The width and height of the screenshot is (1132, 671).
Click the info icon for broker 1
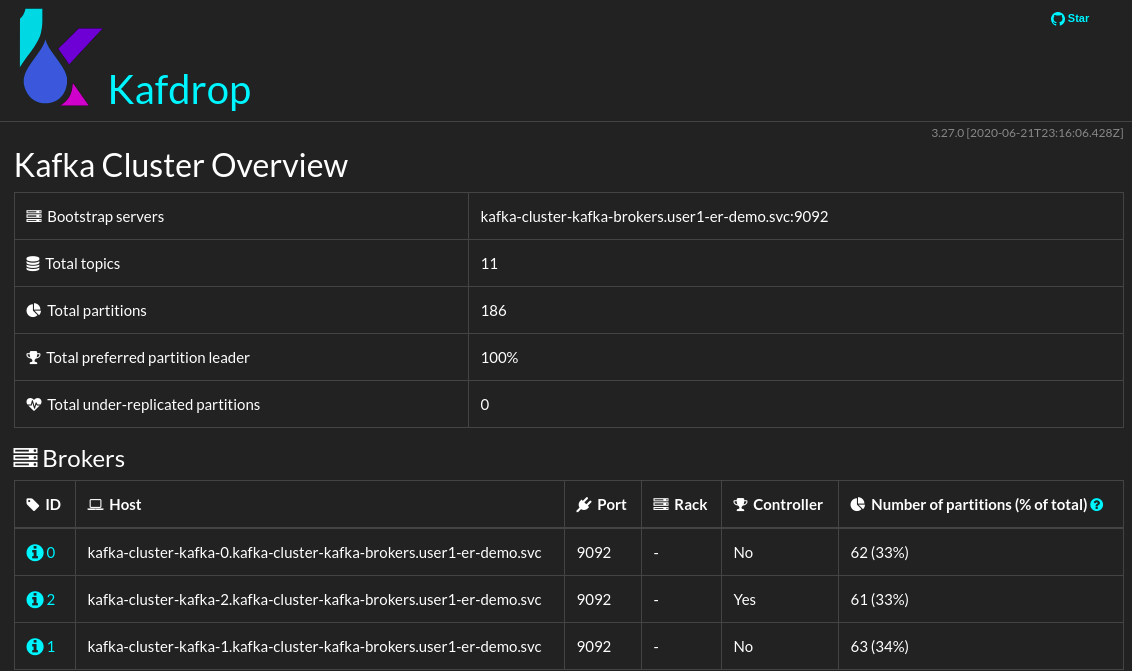pyautogui.click(x=35, y=646)
